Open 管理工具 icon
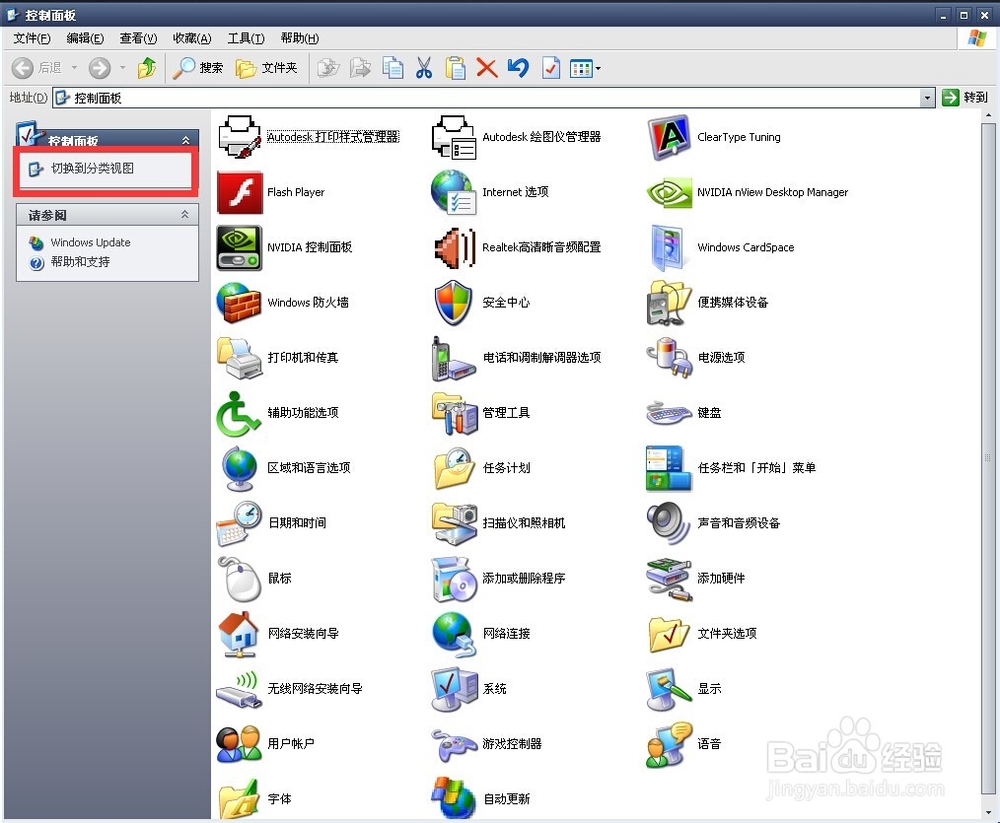1000x823 pixels. point(455,413)
